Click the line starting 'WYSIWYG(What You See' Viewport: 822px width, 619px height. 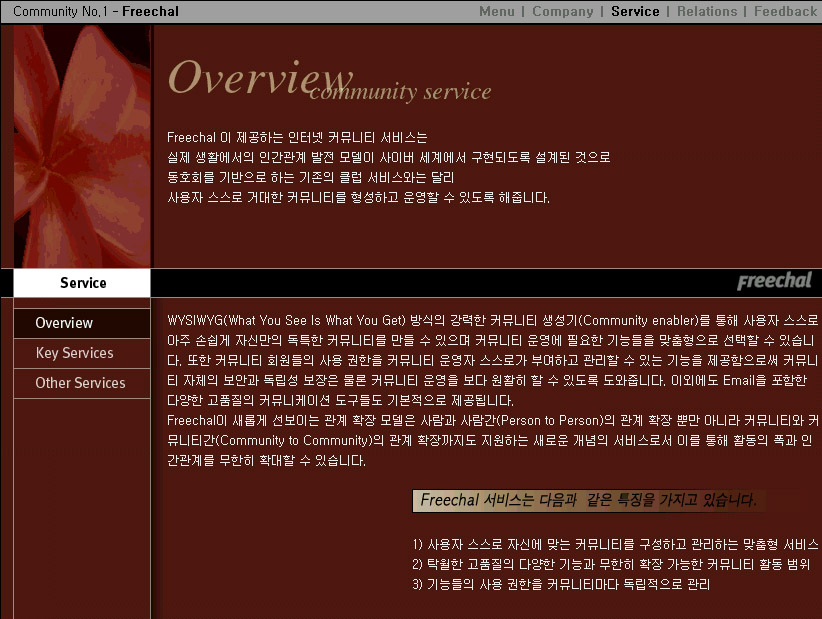coord(492,320)
